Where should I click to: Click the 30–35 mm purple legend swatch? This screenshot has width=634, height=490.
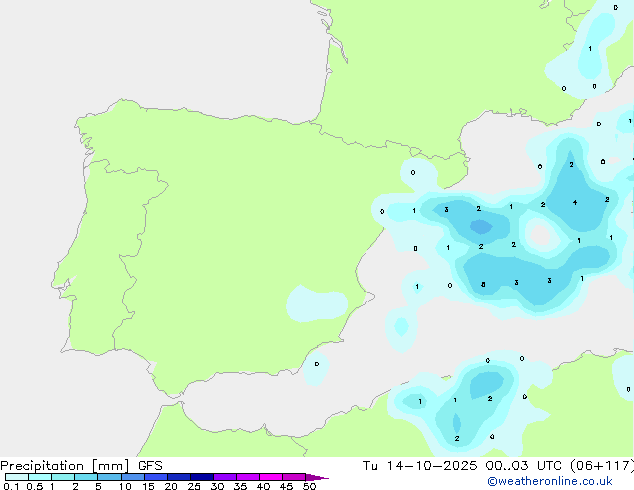tap(225, 477)
